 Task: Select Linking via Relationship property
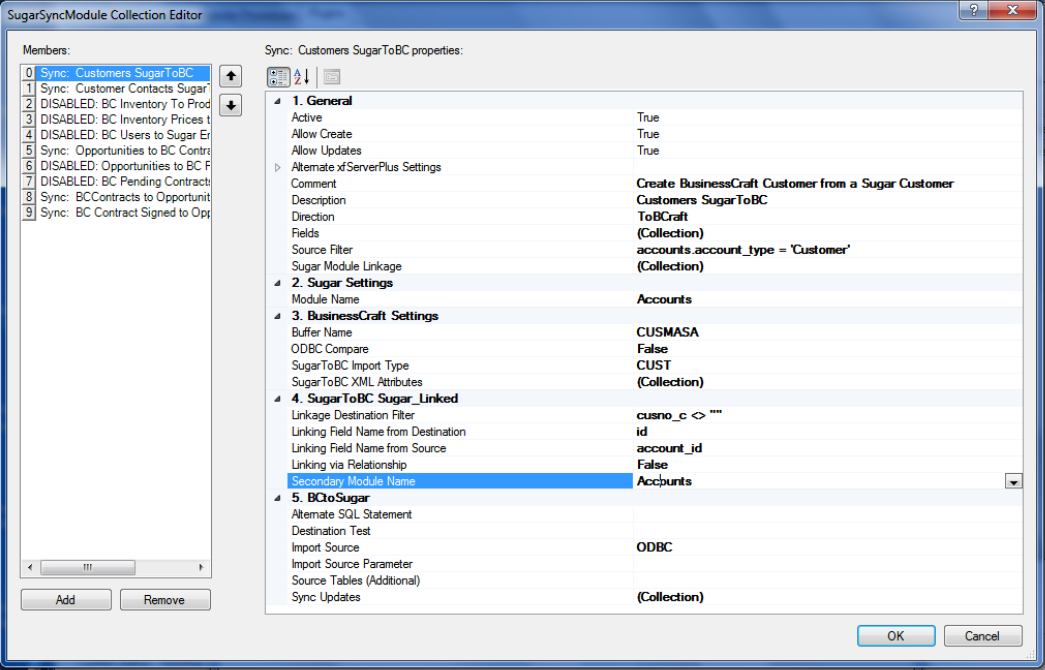[x=655, y=465]
